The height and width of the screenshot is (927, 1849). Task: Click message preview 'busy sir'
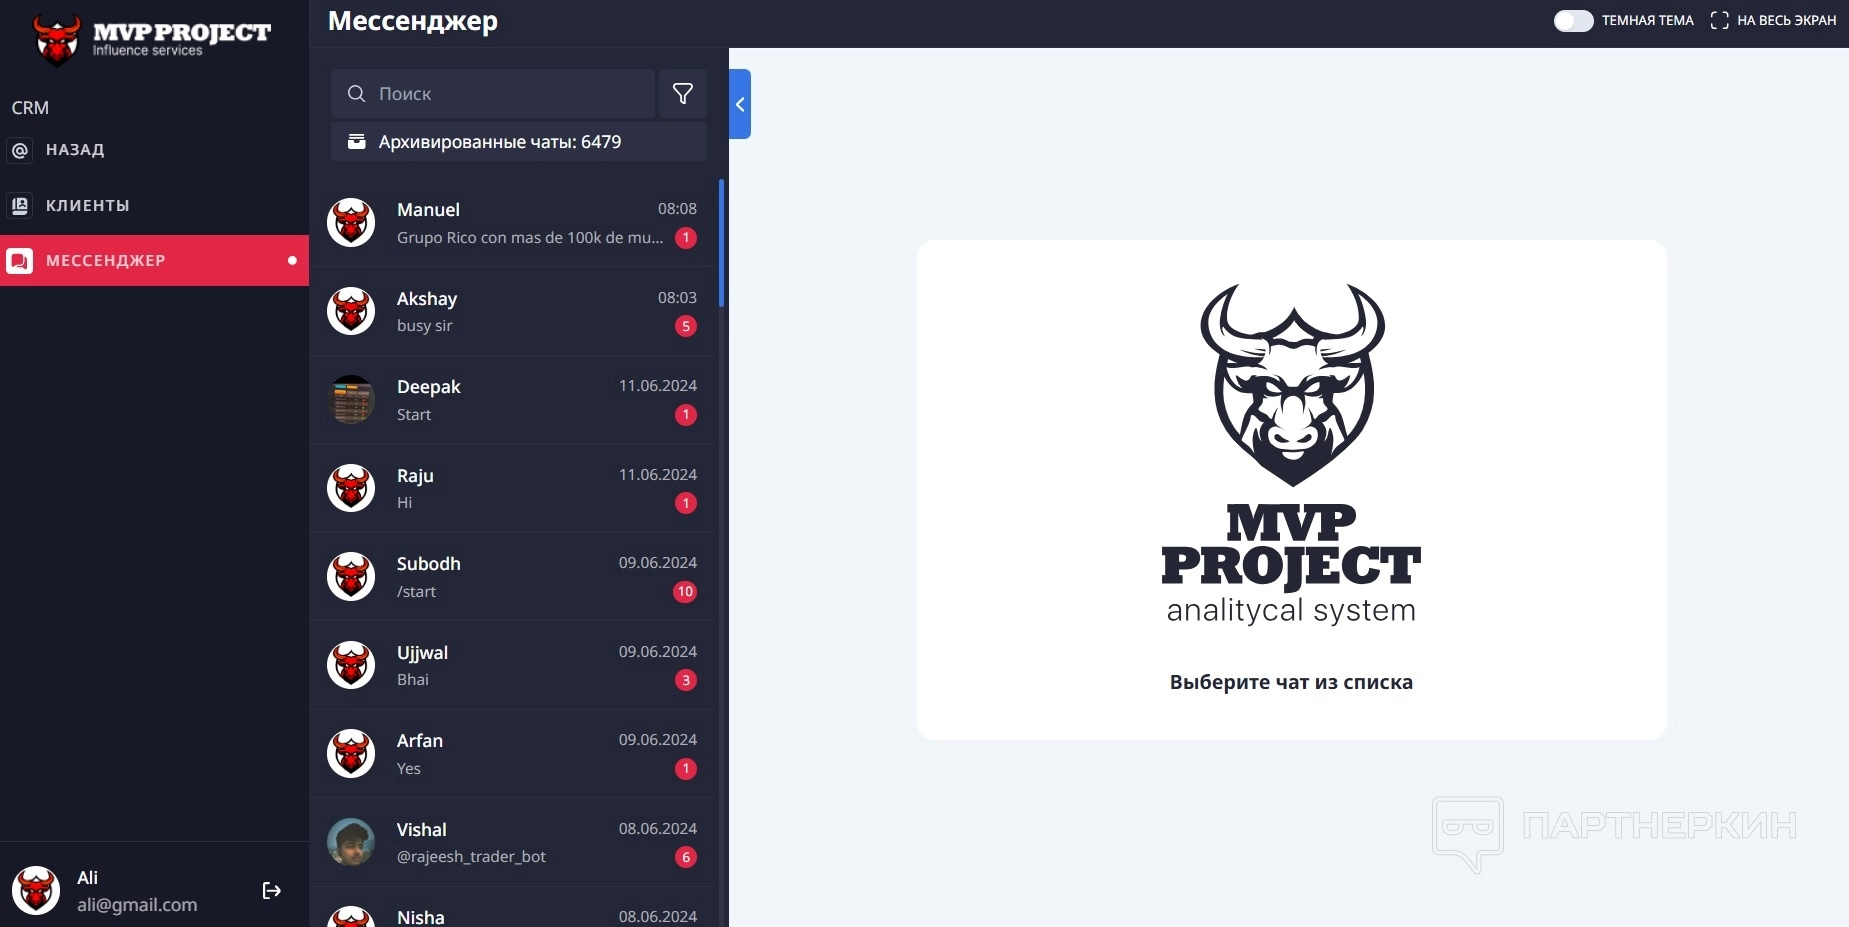pyautogui.click(x=425, y=326)
